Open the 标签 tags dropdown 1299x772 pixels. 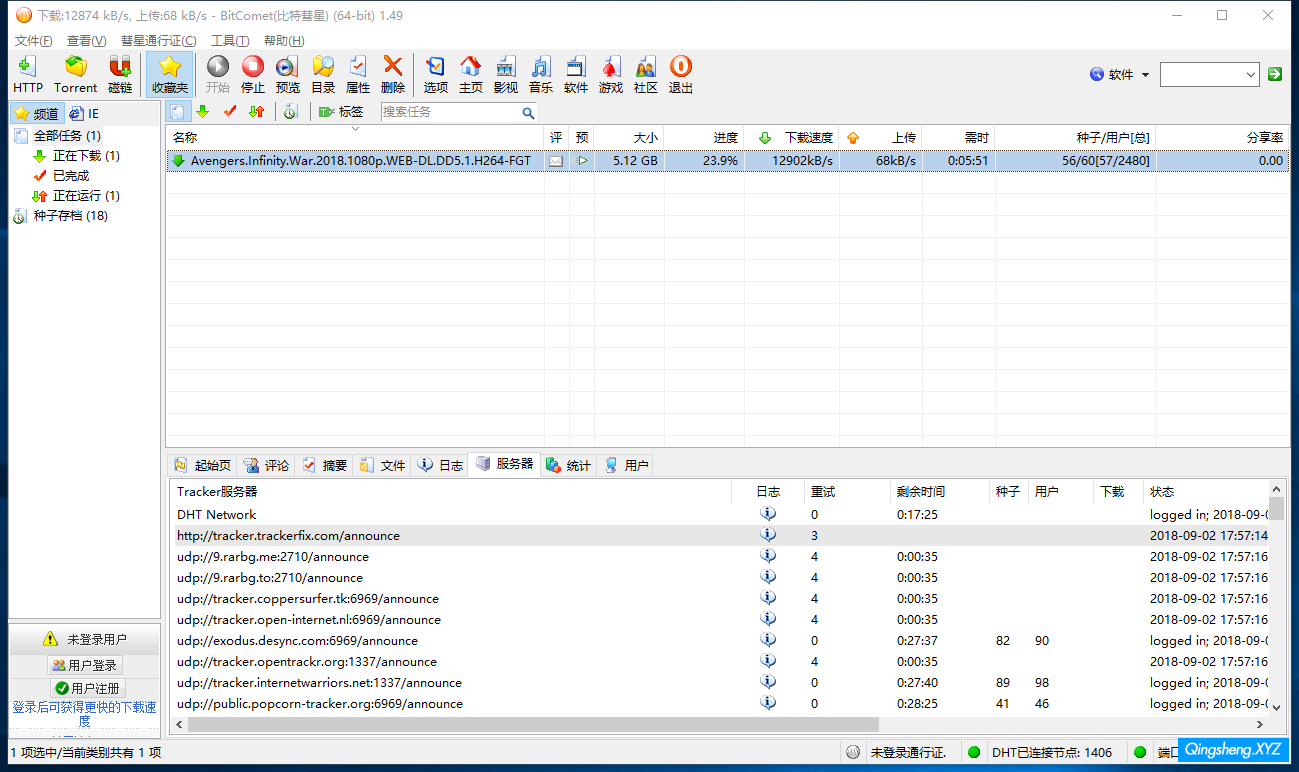(341, 112)
